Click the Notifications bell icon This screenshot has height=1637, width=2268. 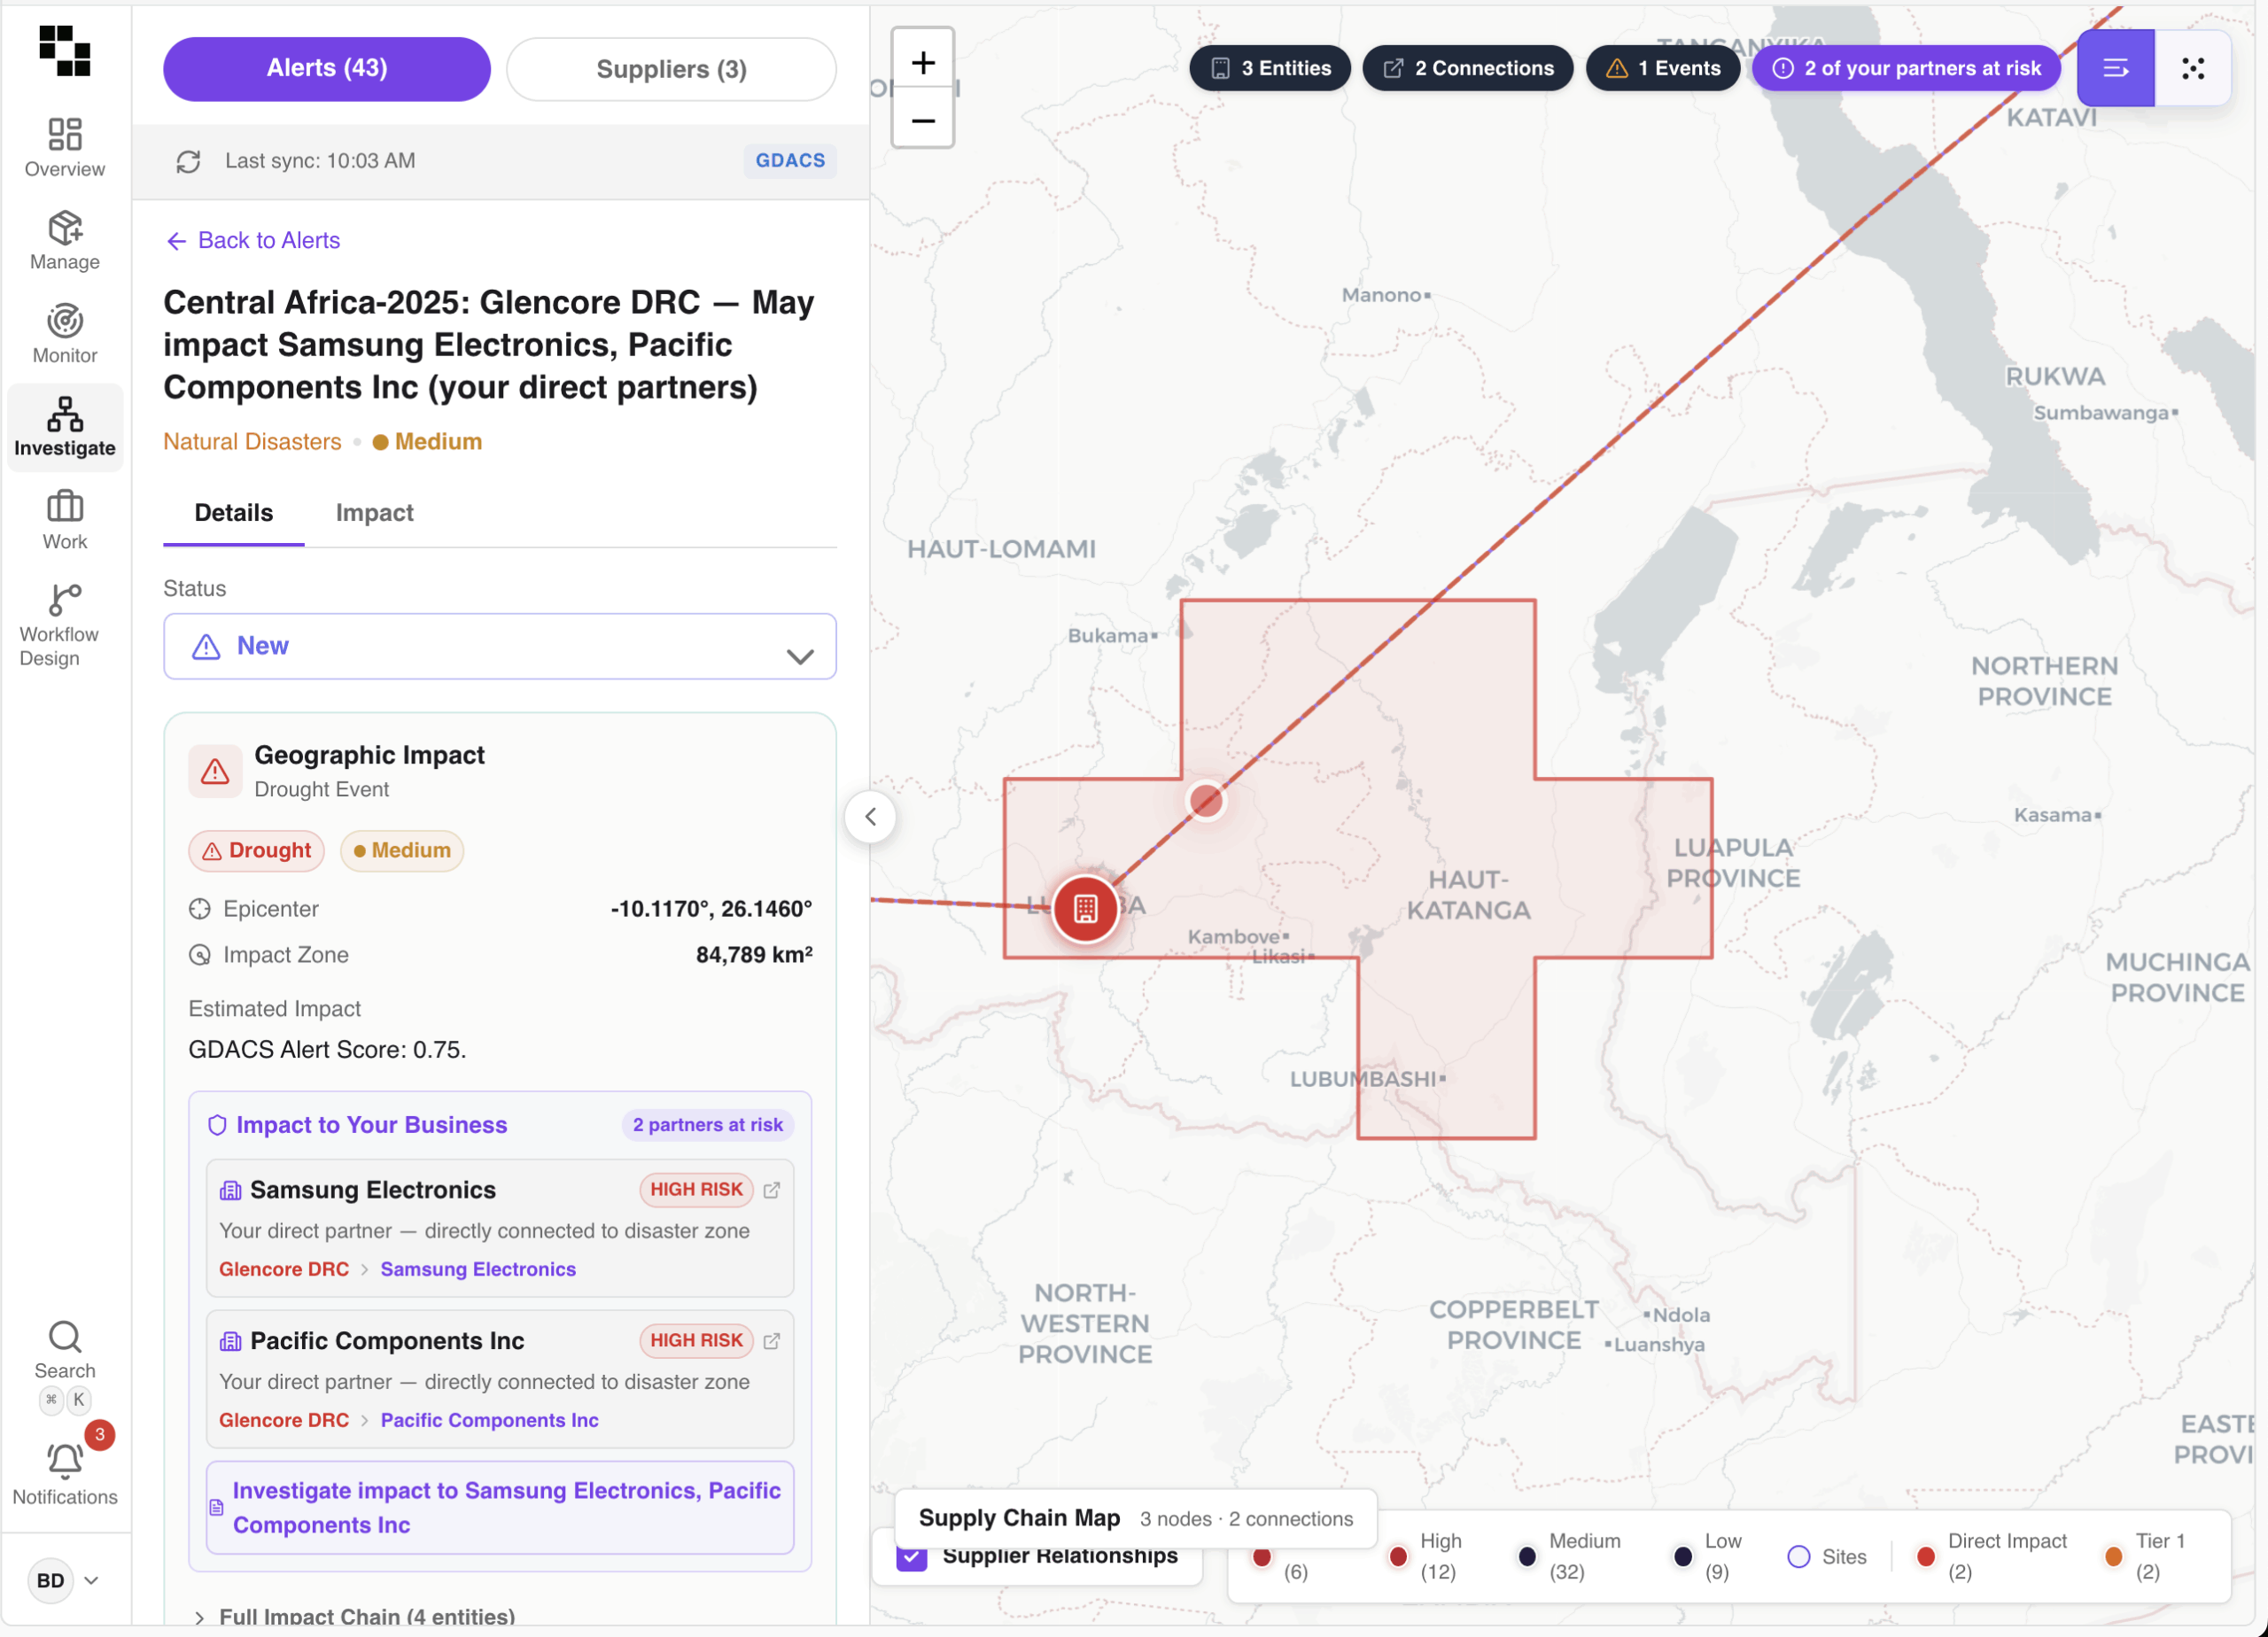coord(64,1462)
